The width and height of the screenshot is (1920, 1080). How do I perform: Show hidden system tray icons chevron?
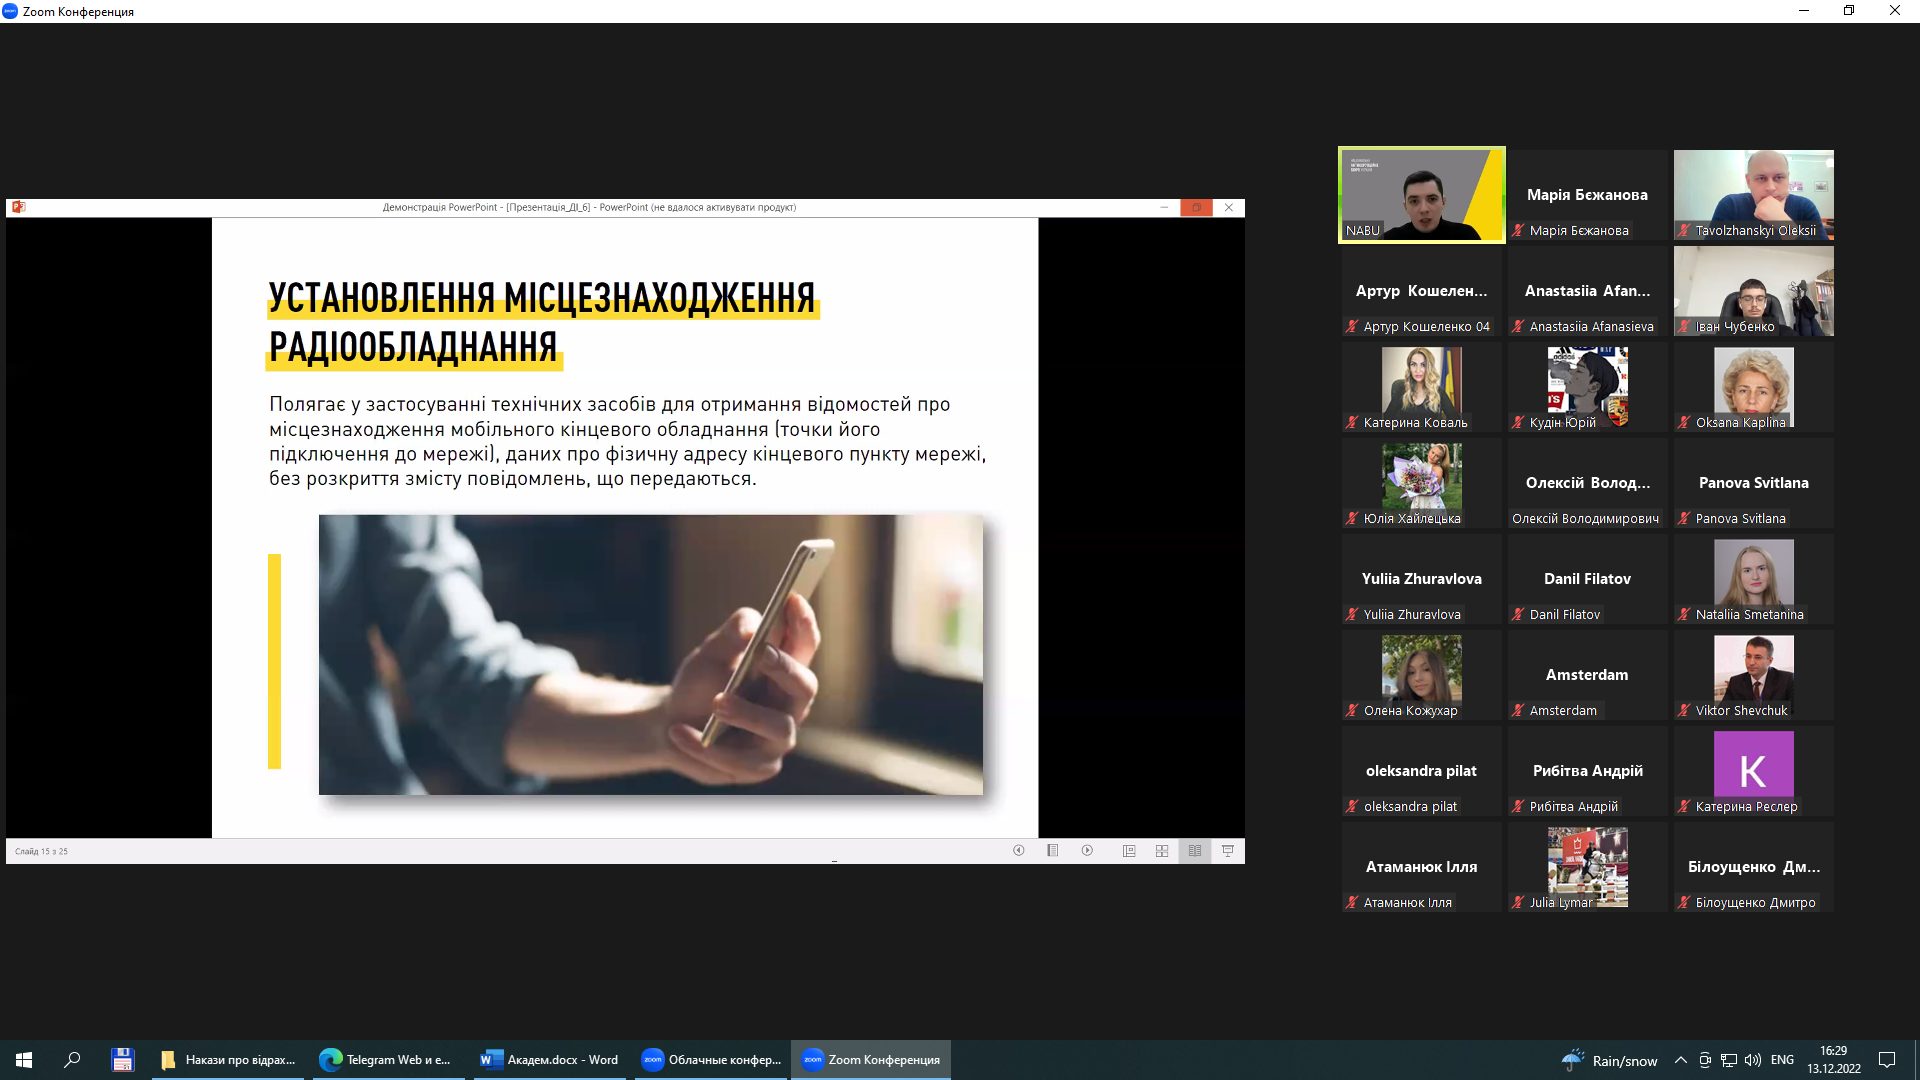1680,1060
